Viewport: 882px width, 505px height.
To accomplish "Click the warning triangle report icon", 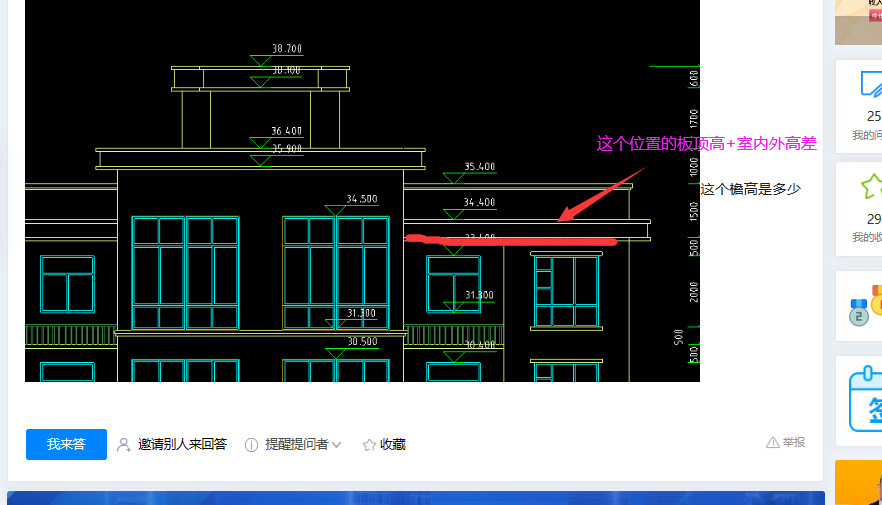I will (x=773, y=443).
